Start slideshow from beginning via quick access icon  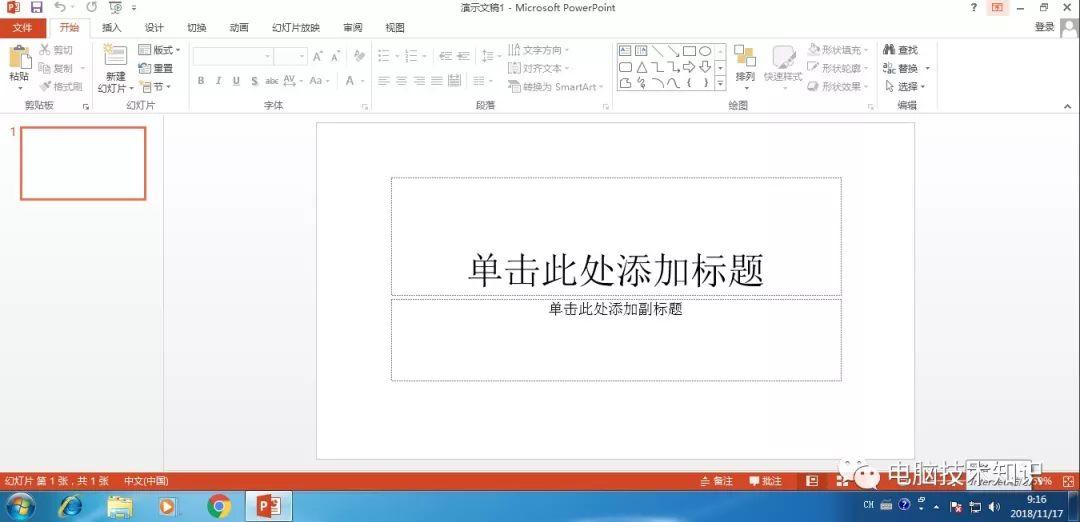click(115, 8)
